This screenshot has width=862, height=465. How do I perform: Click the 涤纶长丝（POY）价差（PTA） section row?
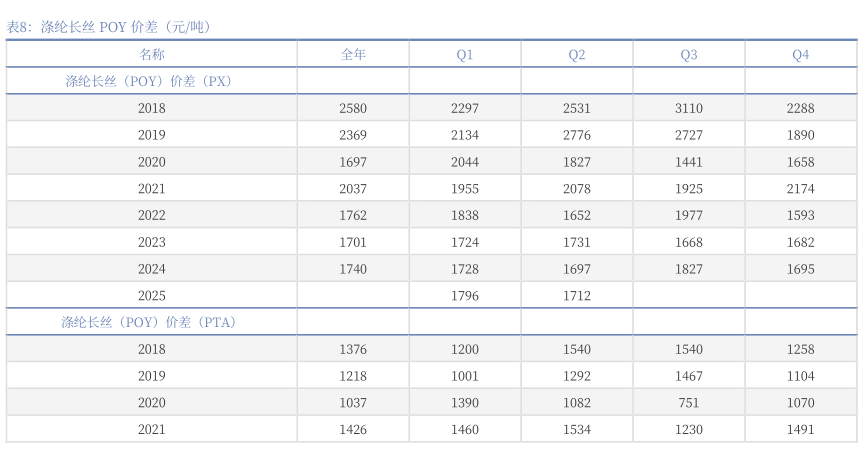tap(149, 322)
